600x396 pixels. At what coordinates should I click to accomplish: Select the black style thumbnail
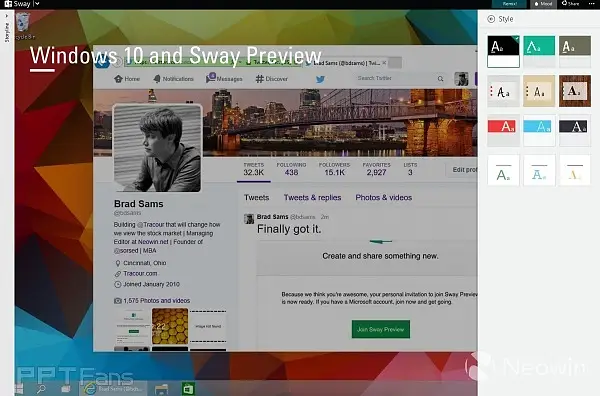pyautogui.click(x=503, y=51)
